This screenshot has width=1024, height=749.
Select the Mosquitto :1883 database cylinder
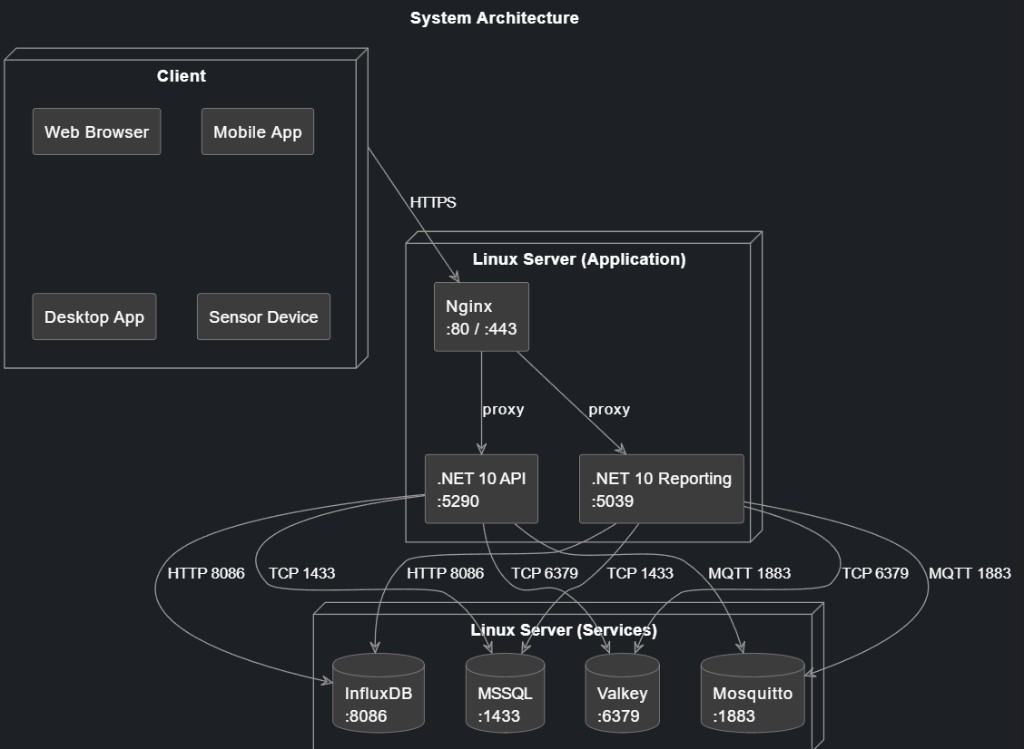[x=752, y=693]
